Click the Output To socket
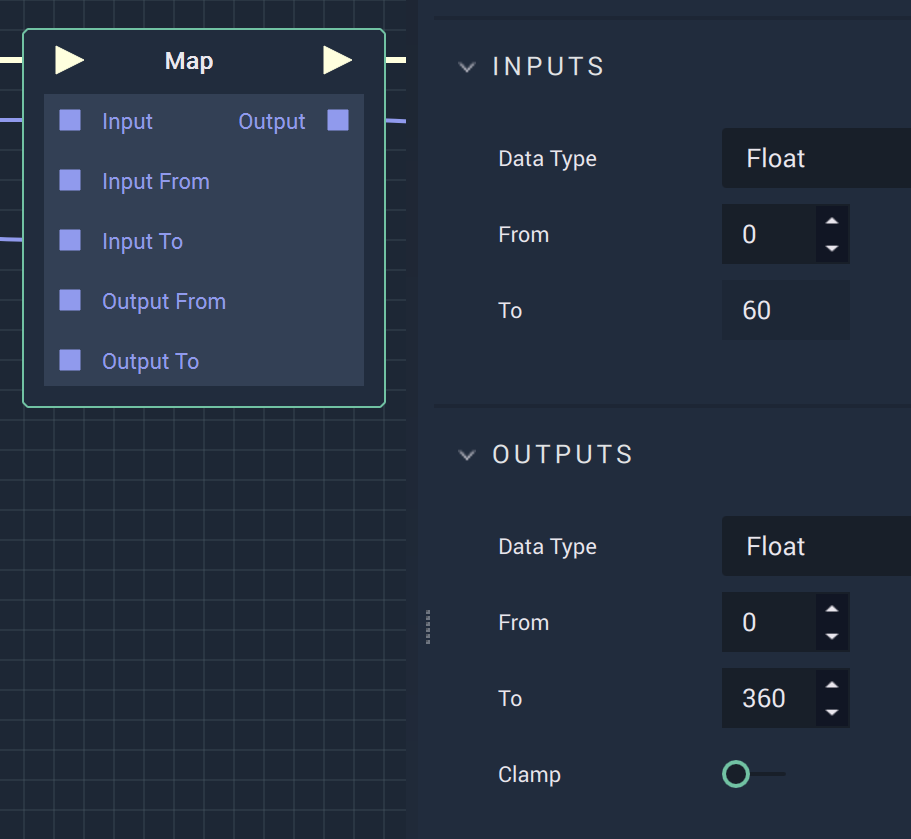Viewport: 911px width, 839px height. [70, 360]
